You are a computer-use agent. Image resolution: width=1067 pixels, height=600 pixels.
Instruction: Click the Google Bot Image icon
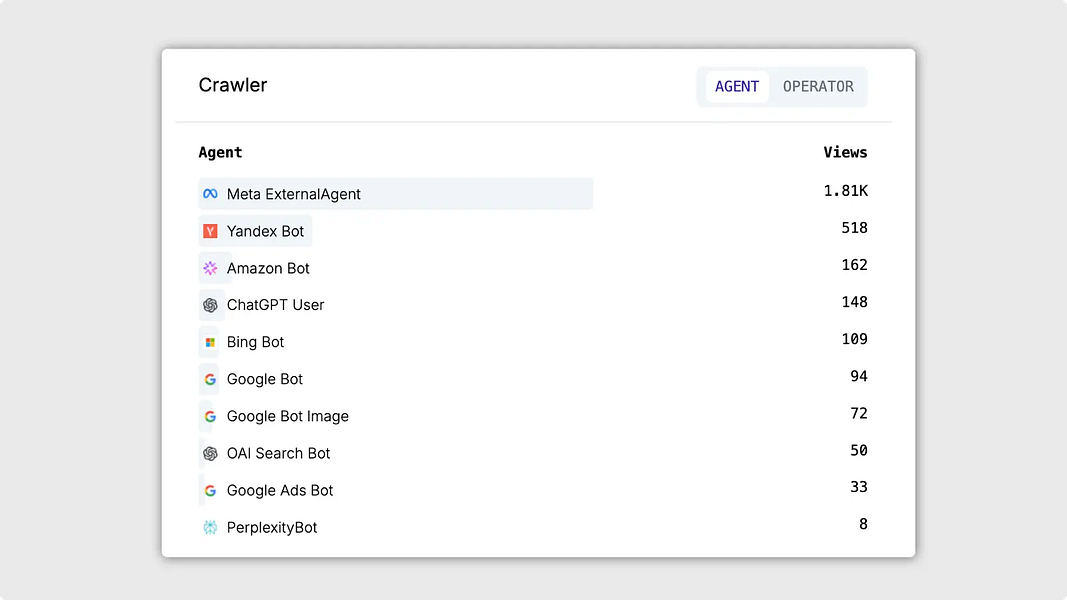[x=210, y=416]
